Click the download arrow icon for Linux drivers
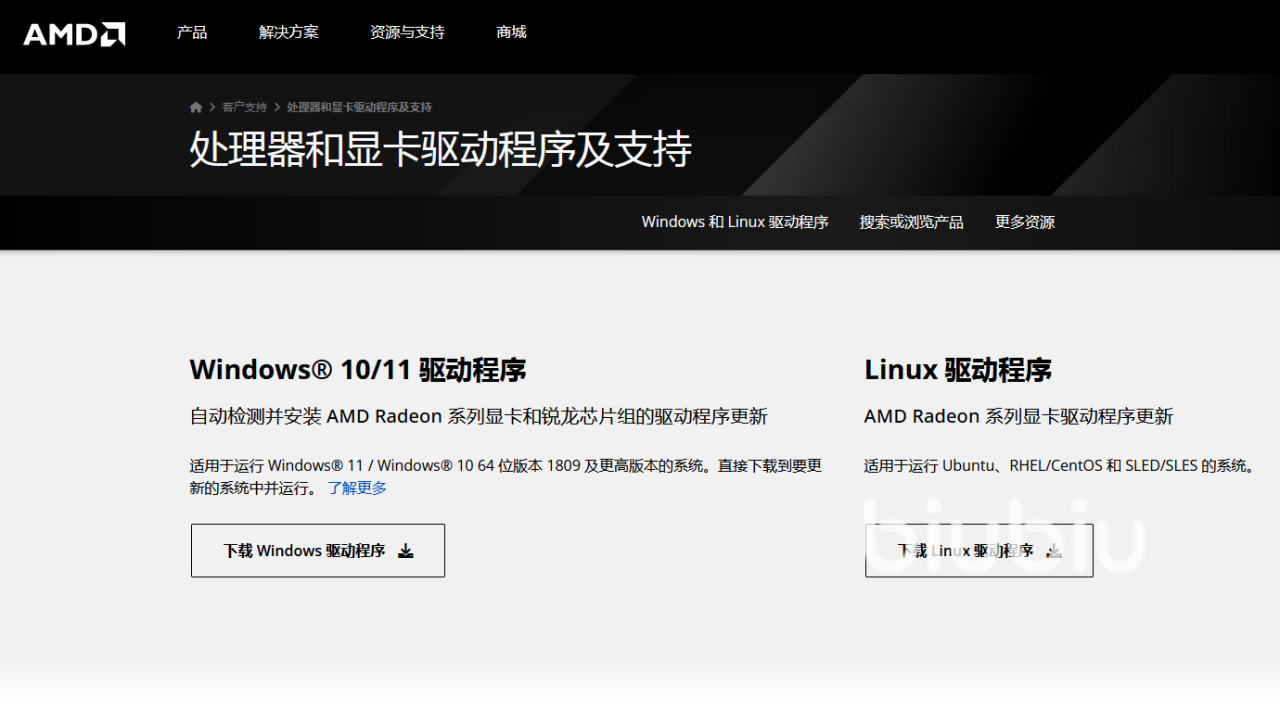Screen dimensions: 1280x710 point(1054,551)
